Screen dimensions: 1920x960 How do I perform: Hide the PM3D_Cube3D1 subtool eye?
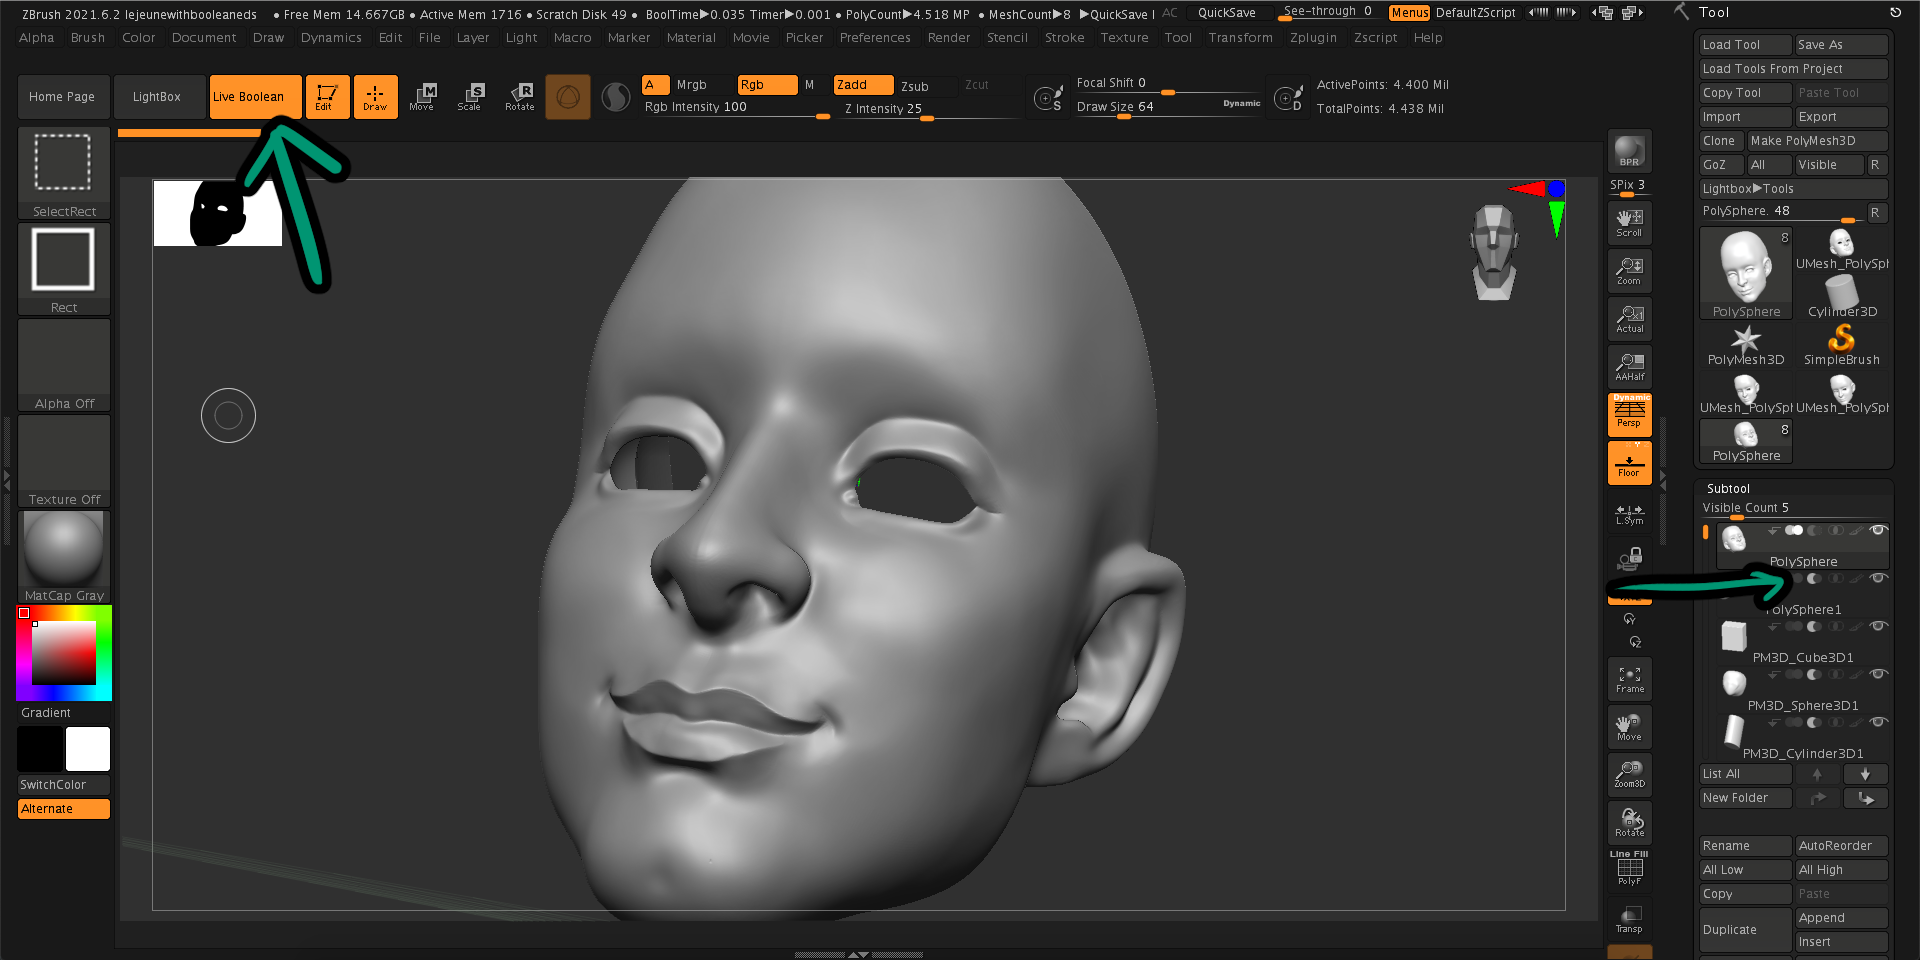[1879, 626]
